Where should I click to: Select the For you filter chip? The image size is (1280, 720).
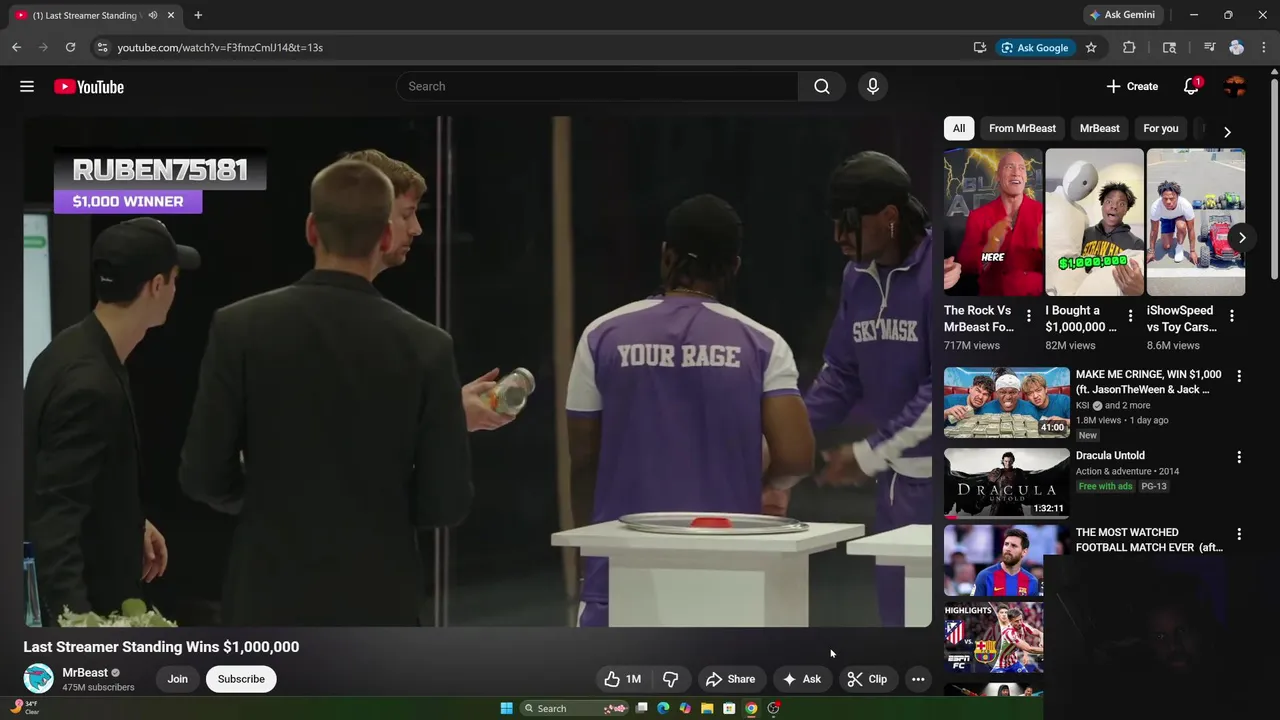(1160, 128)
